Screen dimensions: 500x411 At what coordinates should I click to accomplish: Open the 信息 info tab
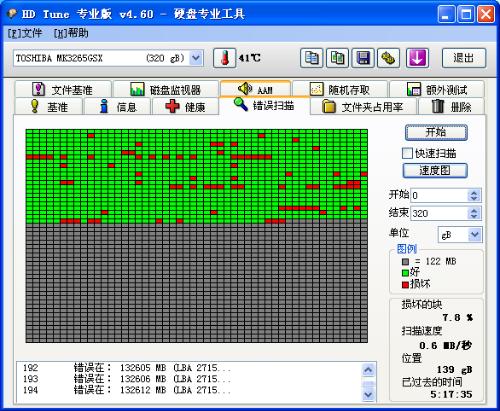(118, 107)
